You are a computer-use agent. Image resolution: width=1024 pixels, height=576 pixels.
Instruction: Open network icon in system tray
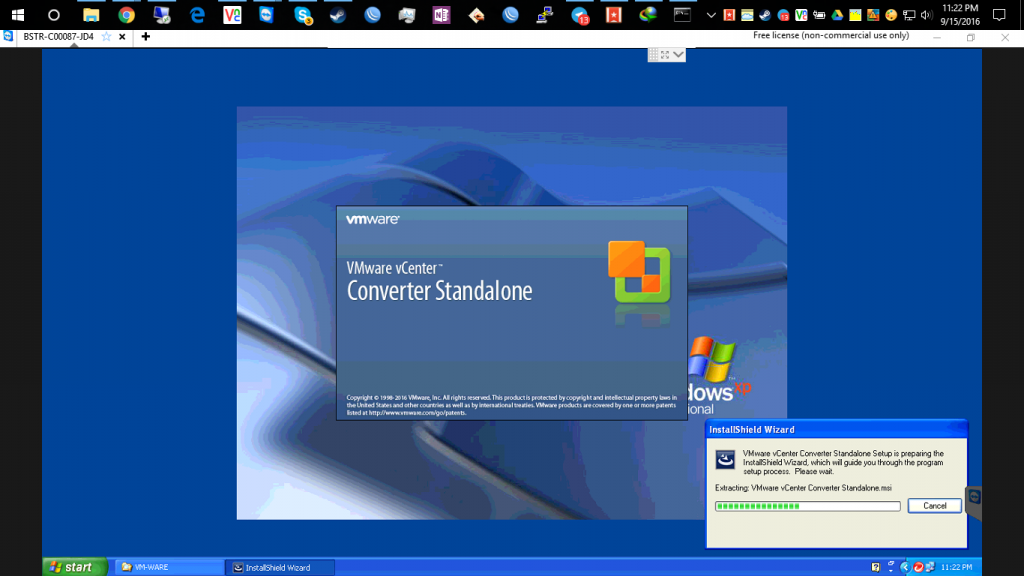point(909,15)
